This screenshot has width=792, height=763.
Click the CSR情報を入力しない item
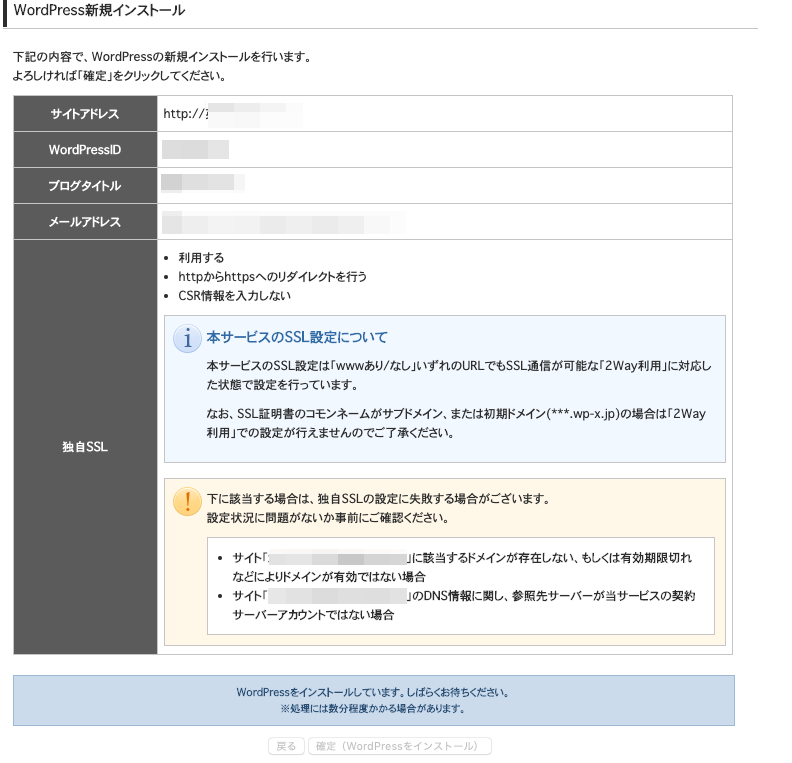(x=234, y=295)
